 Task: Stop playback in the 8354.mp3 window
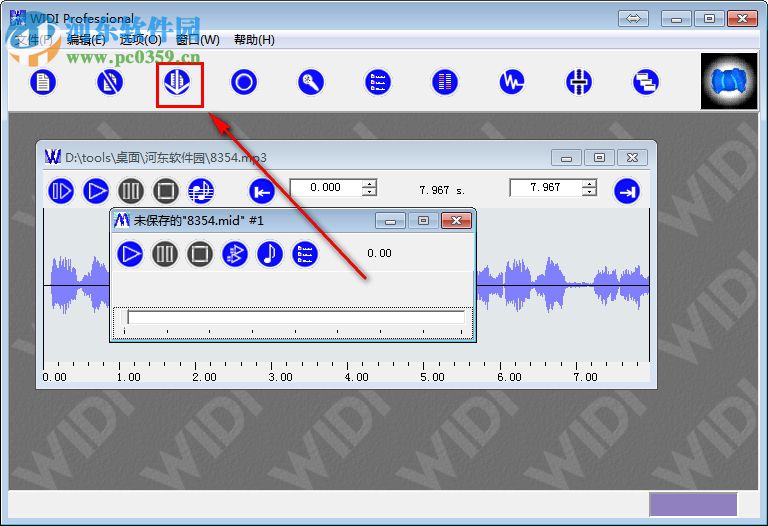(166, 191)
